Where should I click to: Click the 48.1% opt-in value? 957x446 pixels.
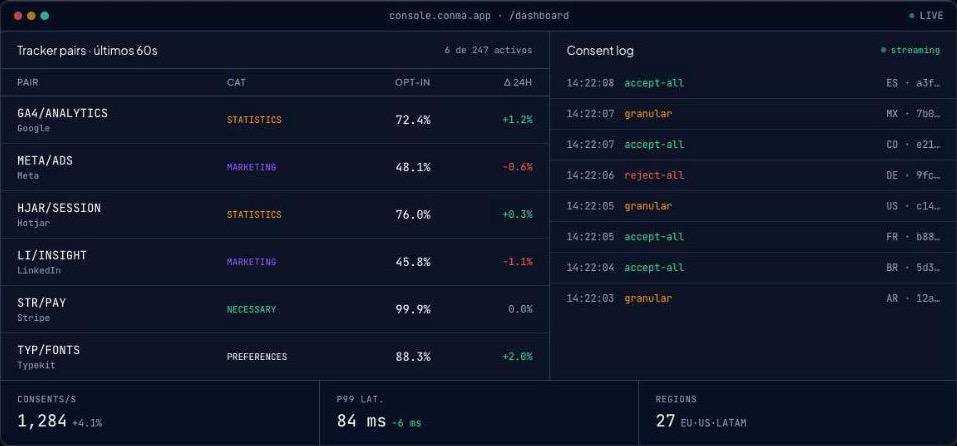413,167
